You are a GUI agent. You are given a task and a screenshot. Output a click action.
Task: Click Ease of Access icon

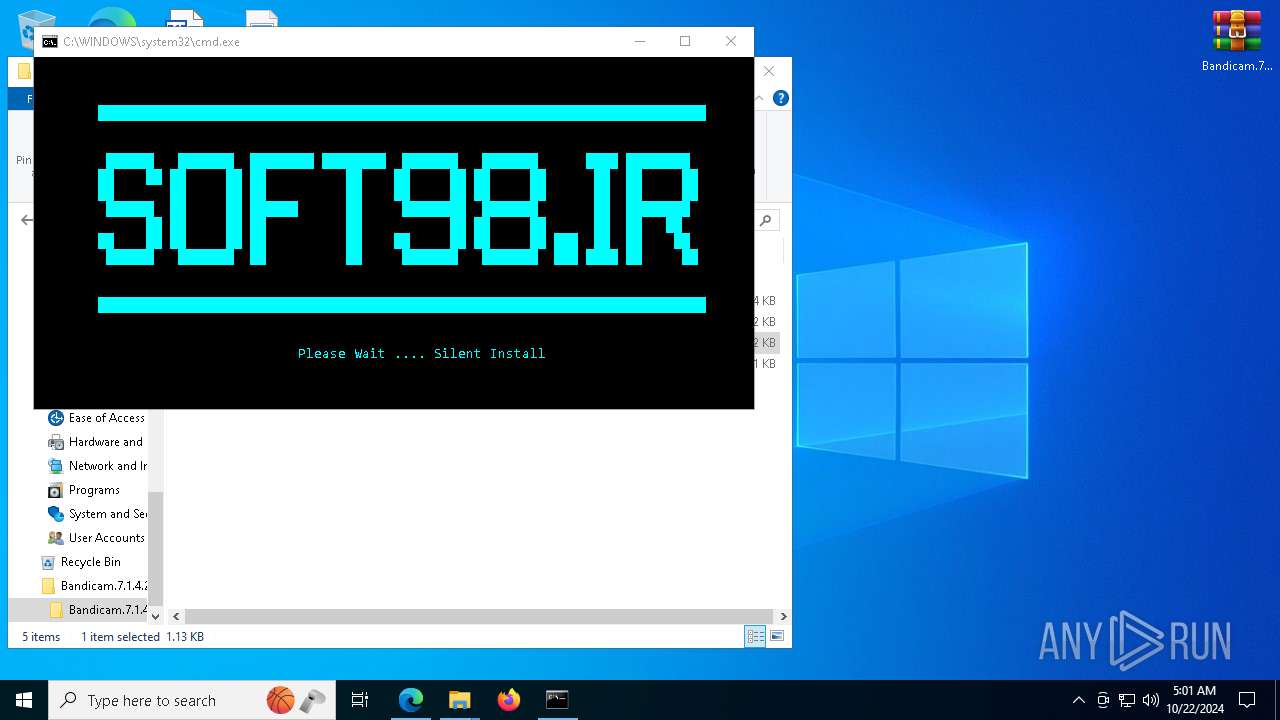click(56, 418)
